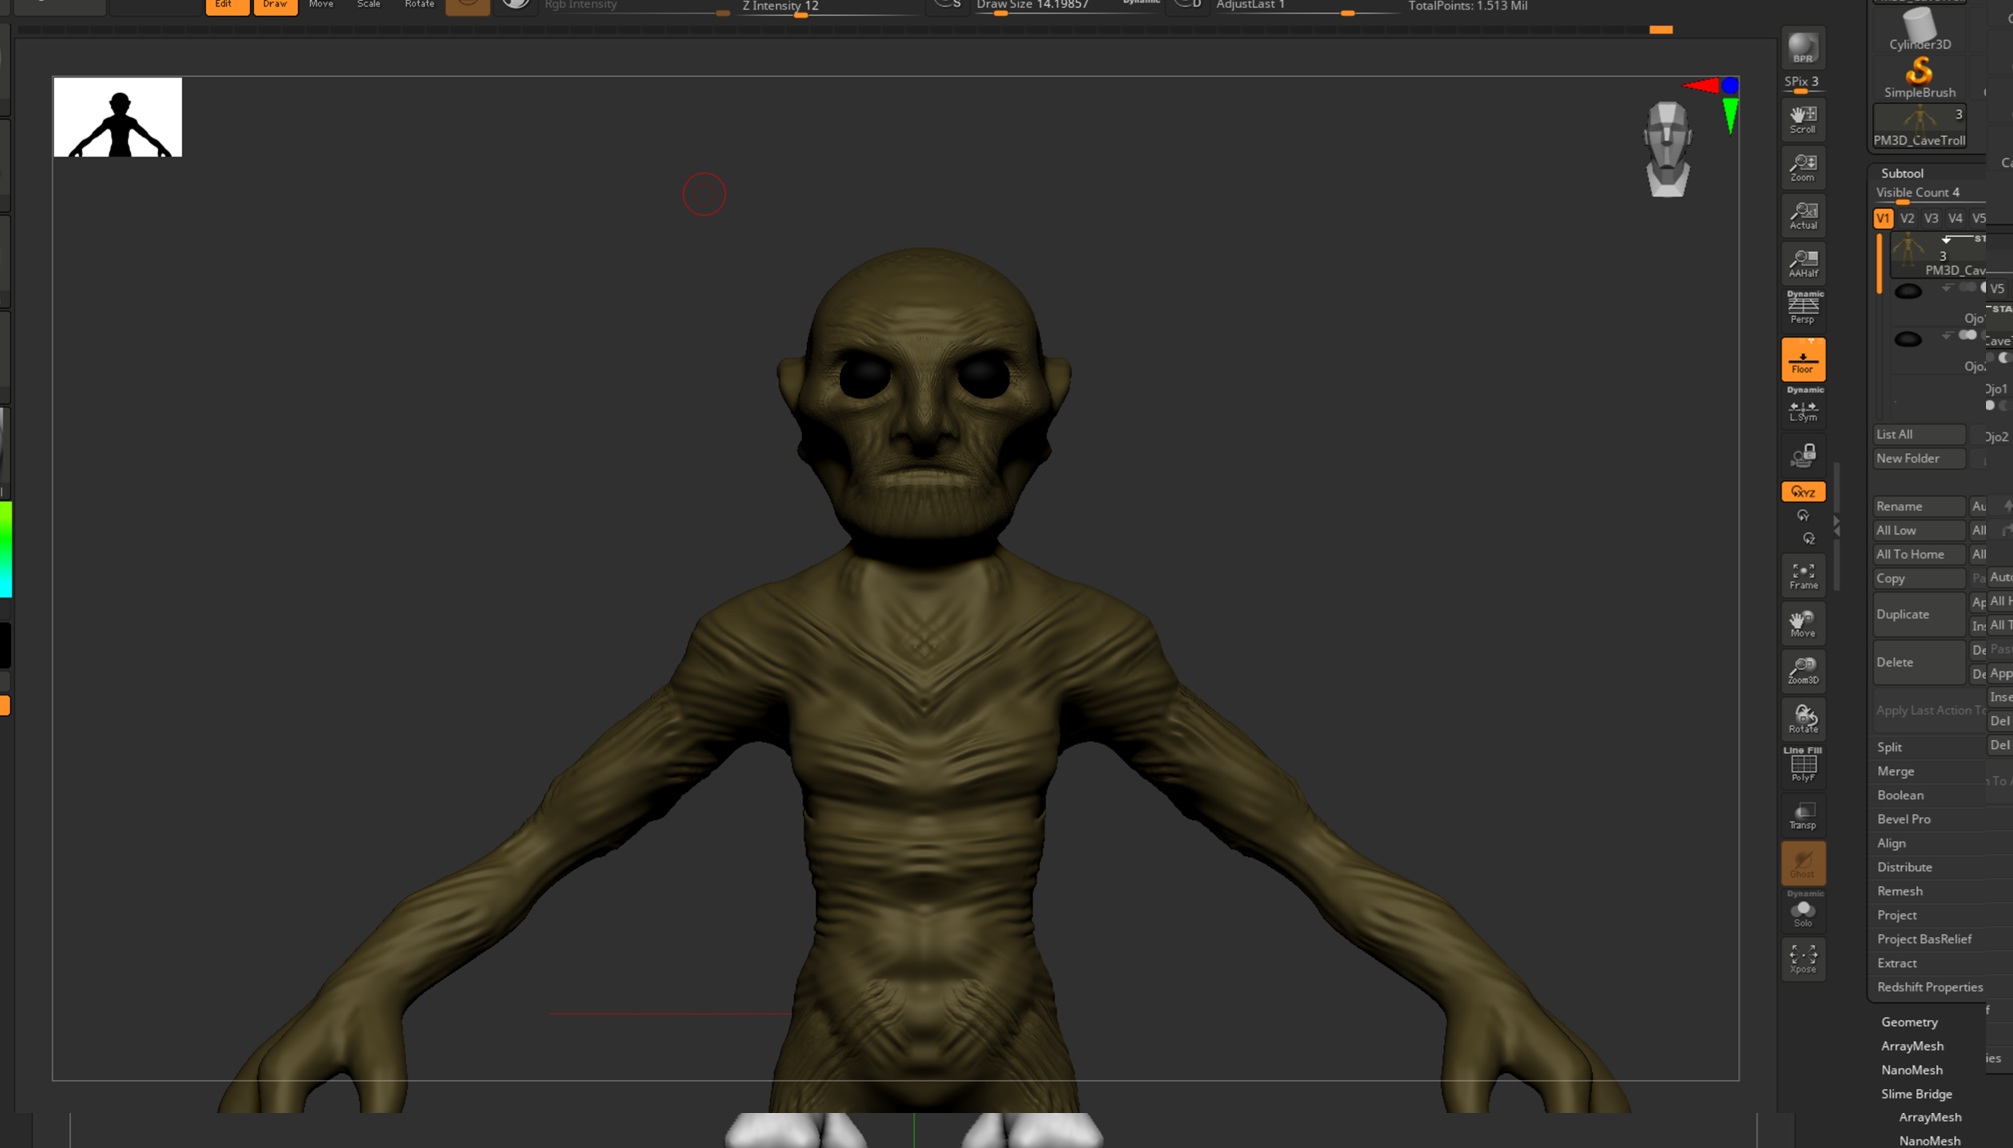Expand the Remesh subtool section
Image resolution: width=2013 pixels, height=1148 pixels.
(1899, 891)
